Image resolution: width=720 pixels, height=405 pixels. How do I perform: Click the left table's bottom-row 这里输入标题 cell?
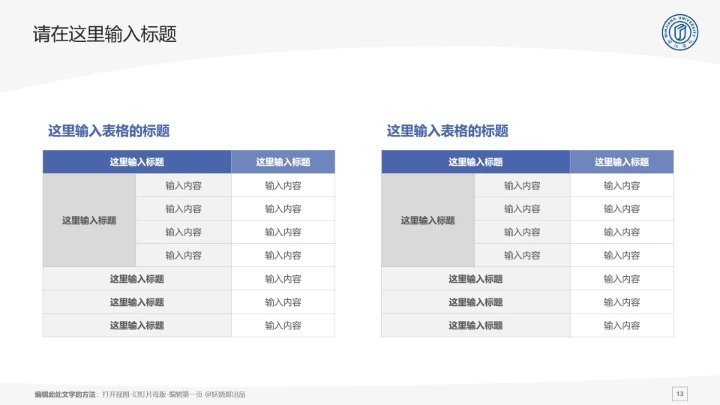coord(137,326)
